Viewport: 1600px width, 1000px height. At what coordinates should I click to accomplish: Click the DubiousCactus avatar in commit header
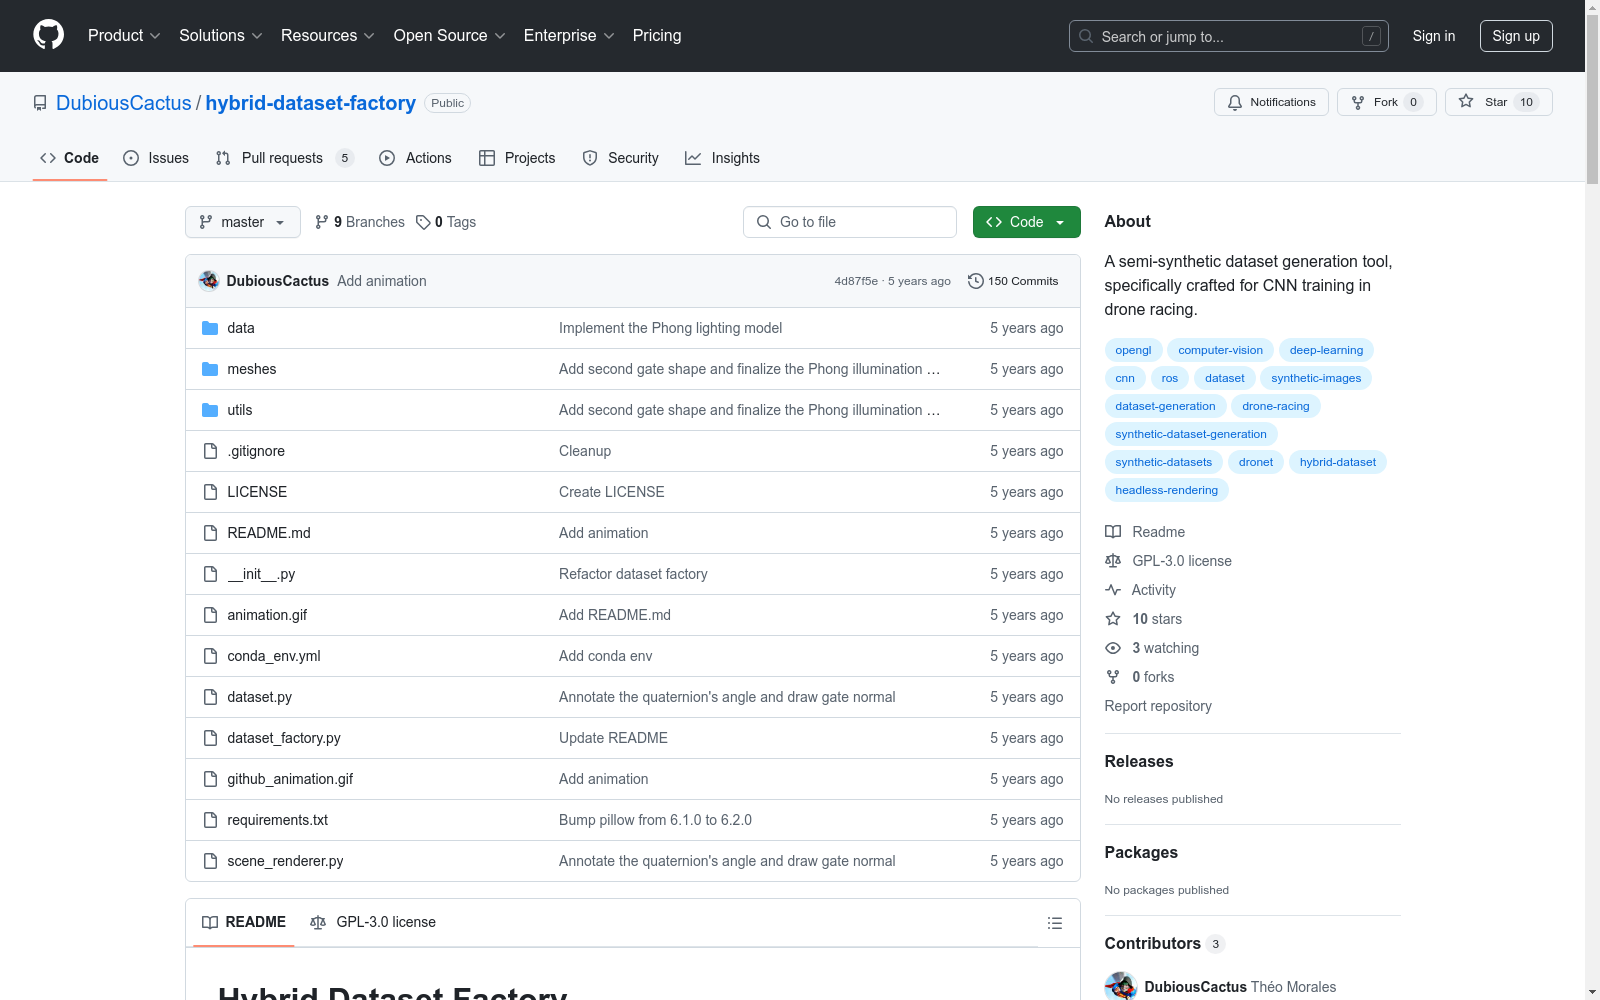209,281
